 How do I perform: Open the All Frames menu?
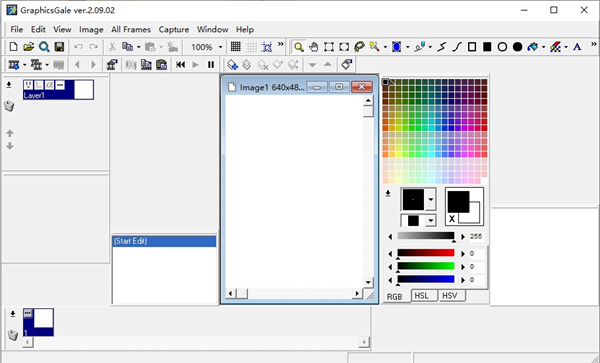click(x=131, y=29)
